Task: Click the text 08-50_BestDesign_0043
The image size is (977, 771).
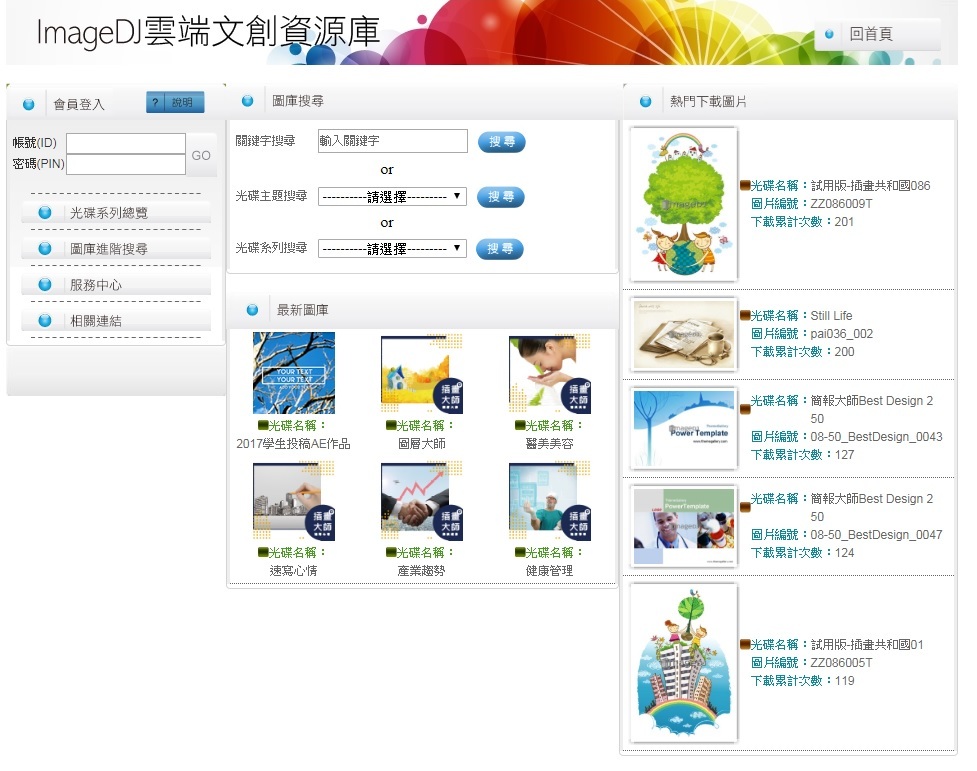Action: (x=877, y=437)
